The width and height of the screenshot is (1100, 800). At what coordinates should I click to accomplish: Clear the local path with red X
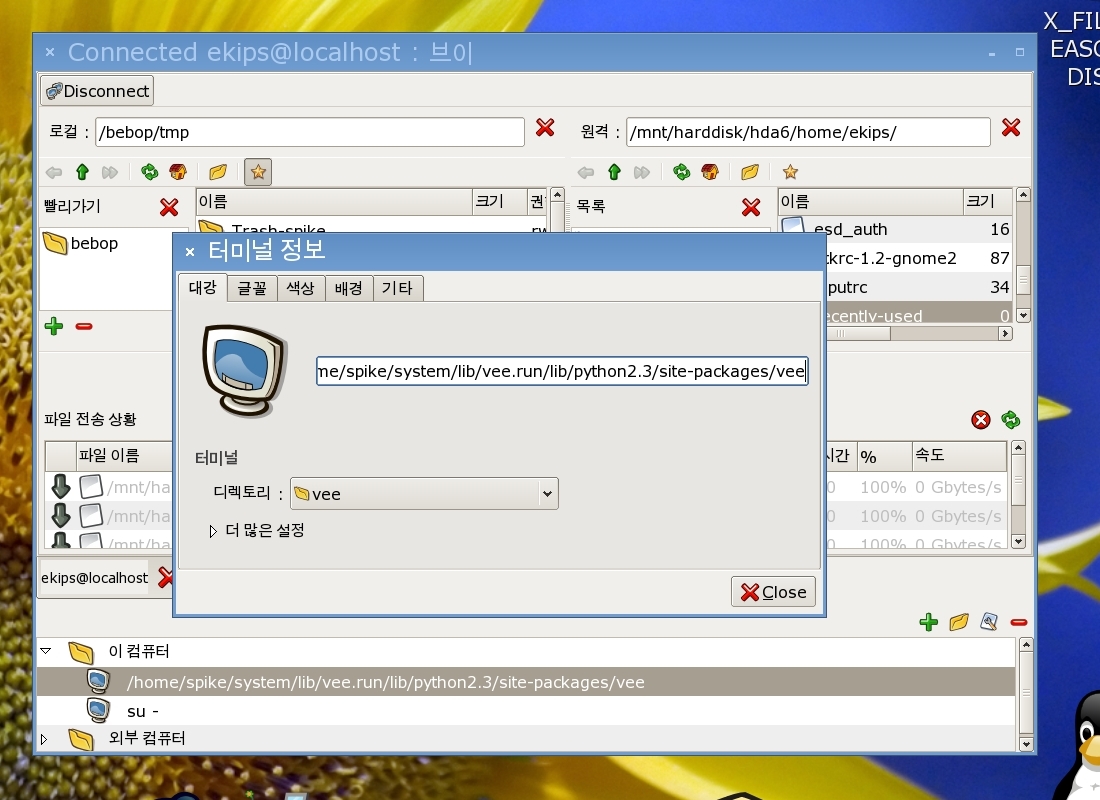[545, 127]
